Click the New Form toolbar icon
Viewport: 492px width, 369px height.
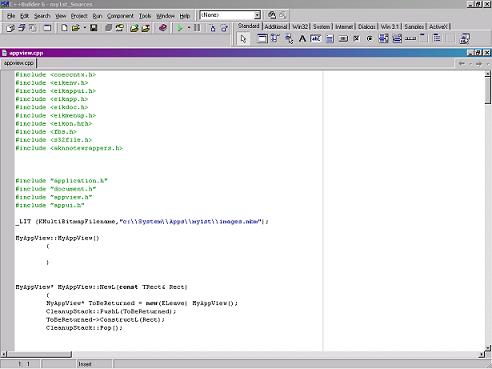coord(47,28)
